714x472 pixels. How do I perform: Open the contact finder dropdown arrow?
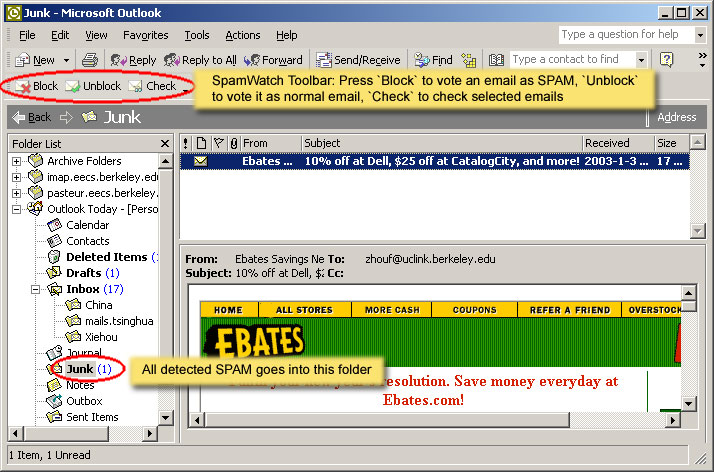click(x=641, y=60)
